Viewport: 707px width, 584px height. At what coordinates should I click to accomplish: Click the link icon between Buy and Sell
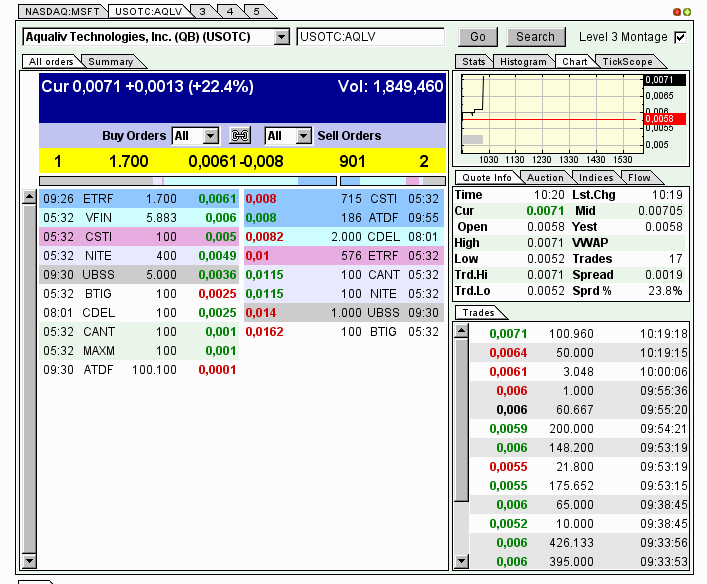pos(240,135)
